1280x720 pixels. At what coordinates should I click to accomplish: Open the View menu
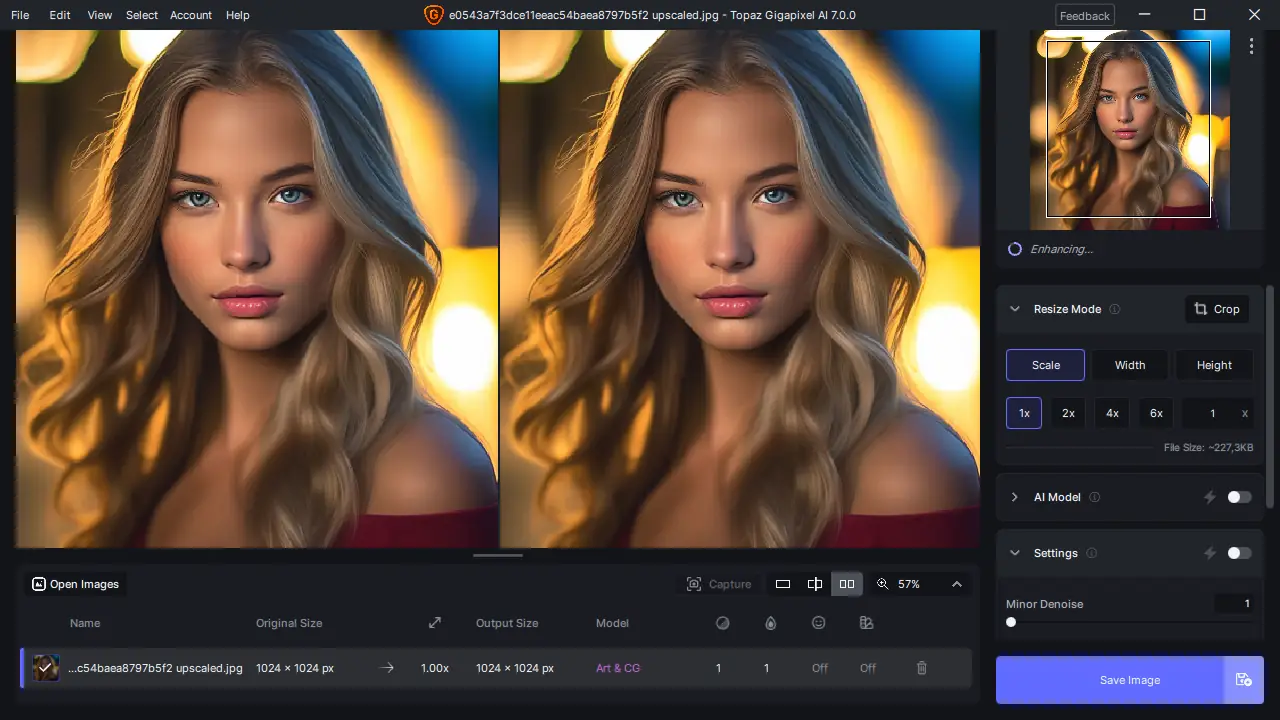(x=99, y=15)
